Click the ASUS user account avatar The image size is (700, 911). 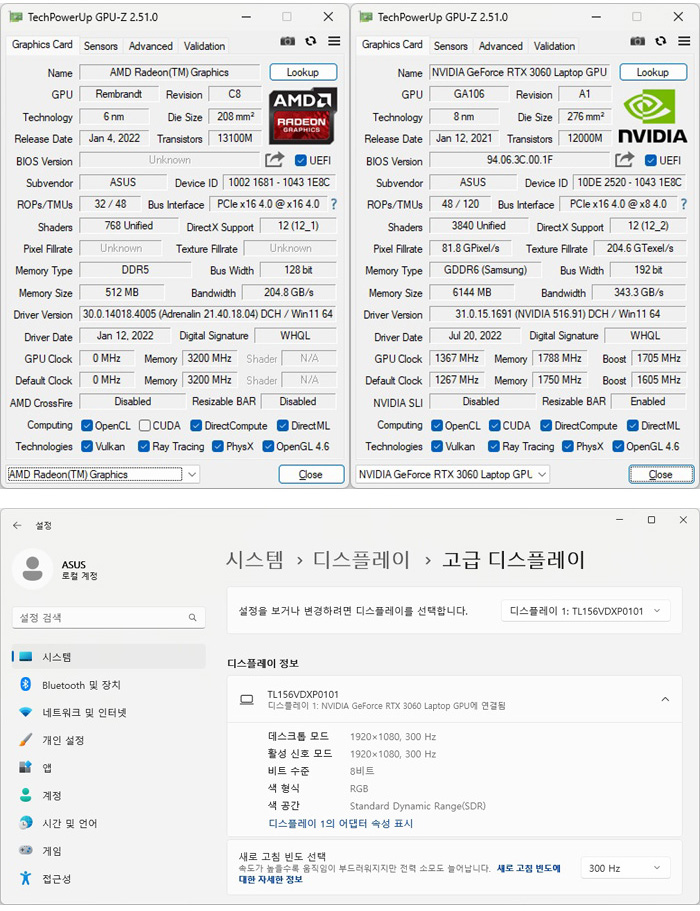click(33, 569)
